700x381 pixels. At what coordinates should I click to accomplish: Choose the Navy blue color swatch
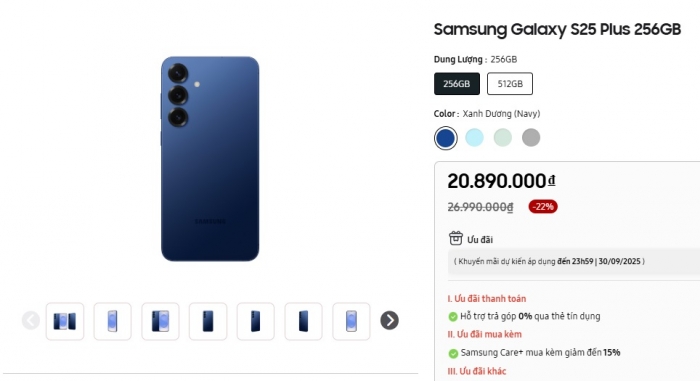point(446,138)
